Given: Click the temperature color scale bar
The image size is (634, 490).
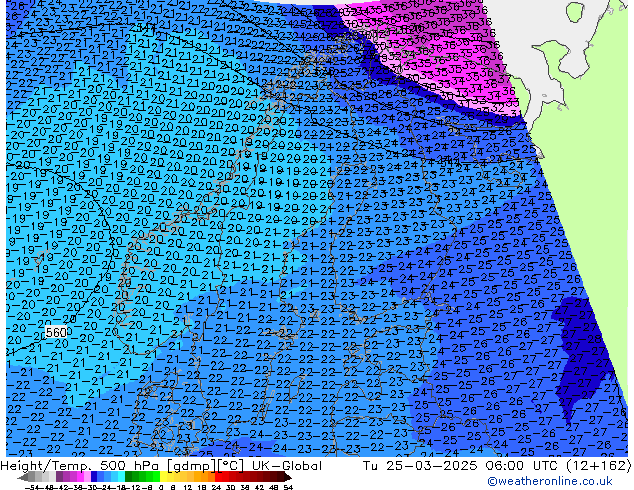Looking at the screenshot, I should [x=154, y=478].
